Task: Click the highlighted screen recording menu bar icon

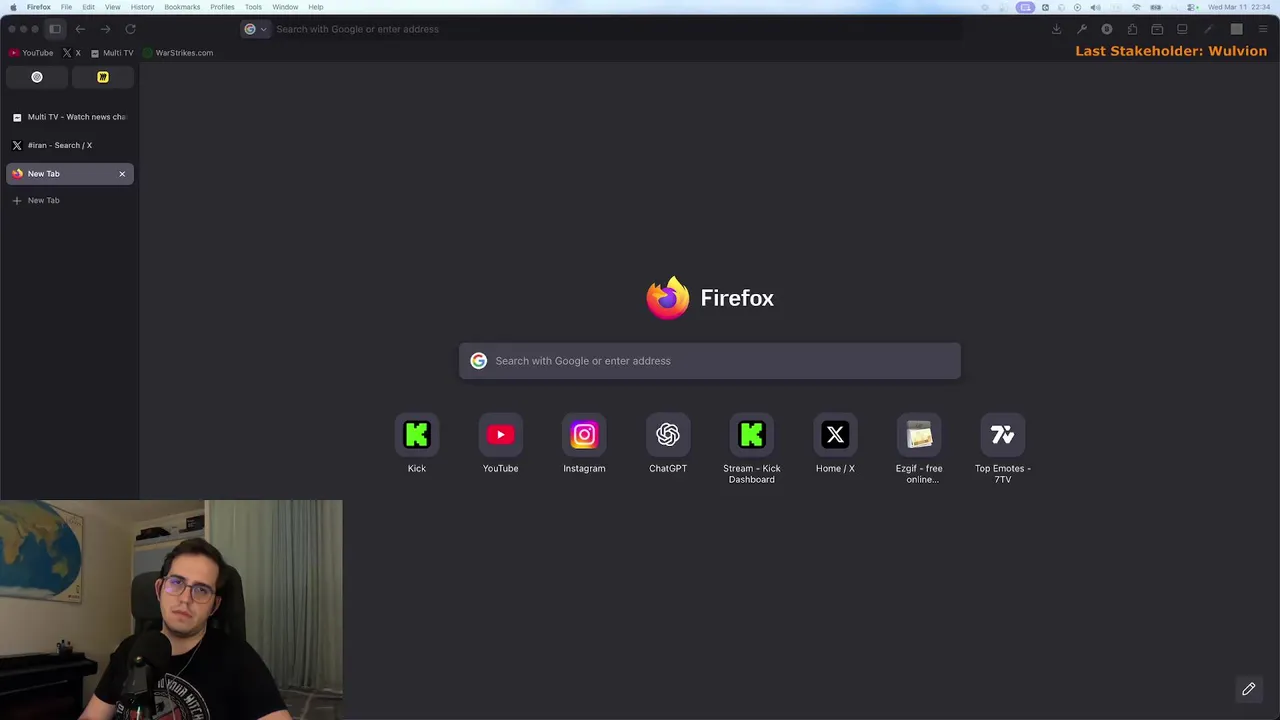Action: pyautogui.click(x=1026, y=7)
